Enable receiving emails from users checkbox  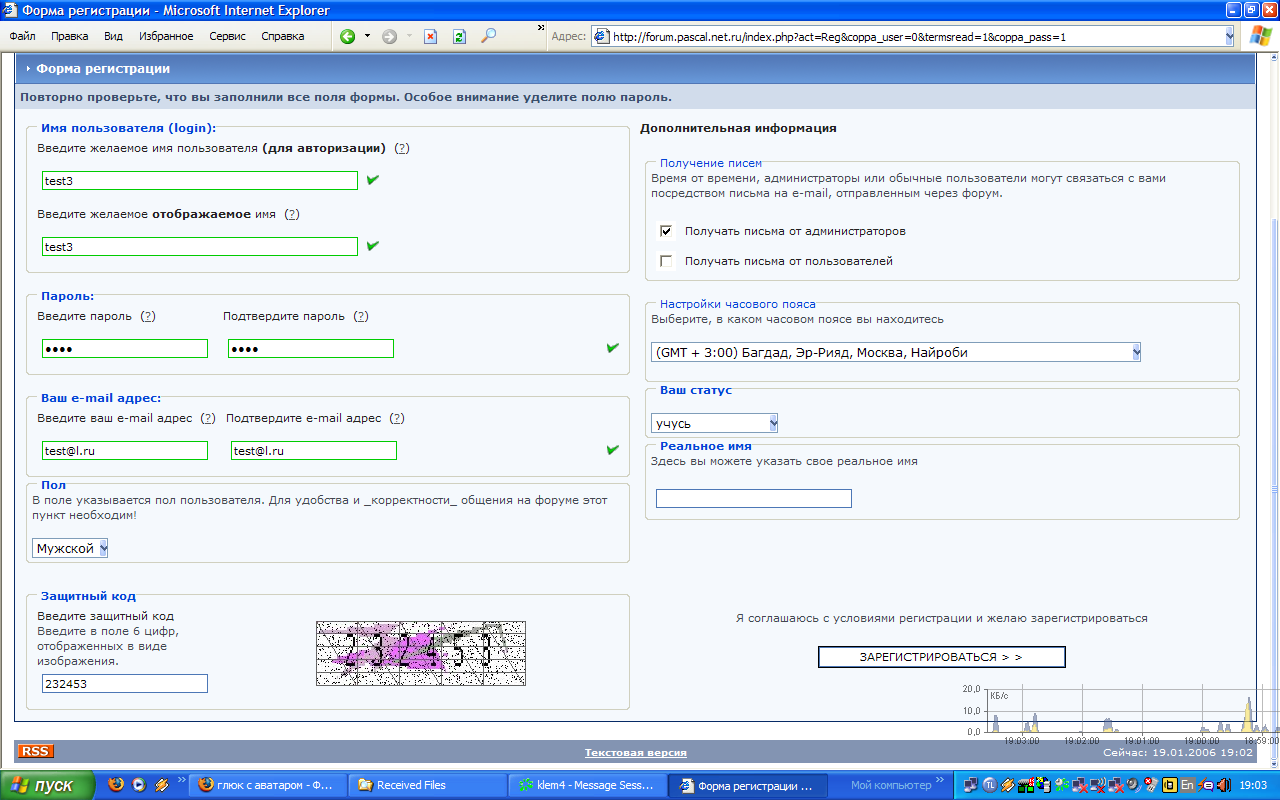667,261
